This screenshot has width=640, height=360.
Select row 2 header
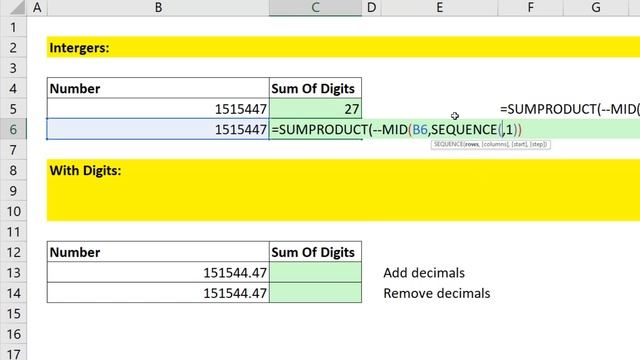pos(13,48)
